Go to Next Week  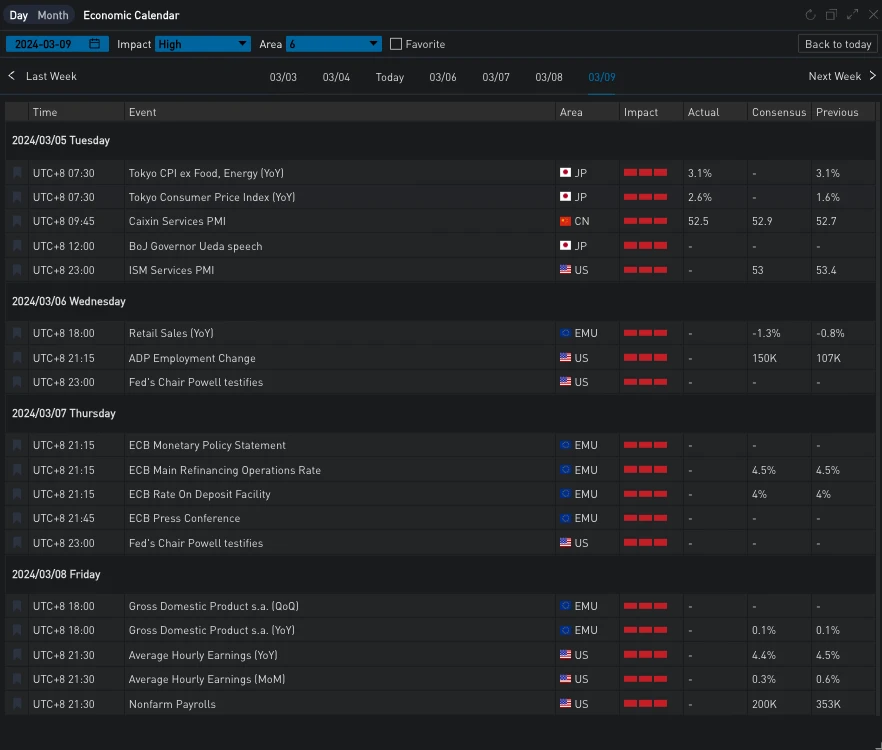pyautogui.click(x=842, y=76)
